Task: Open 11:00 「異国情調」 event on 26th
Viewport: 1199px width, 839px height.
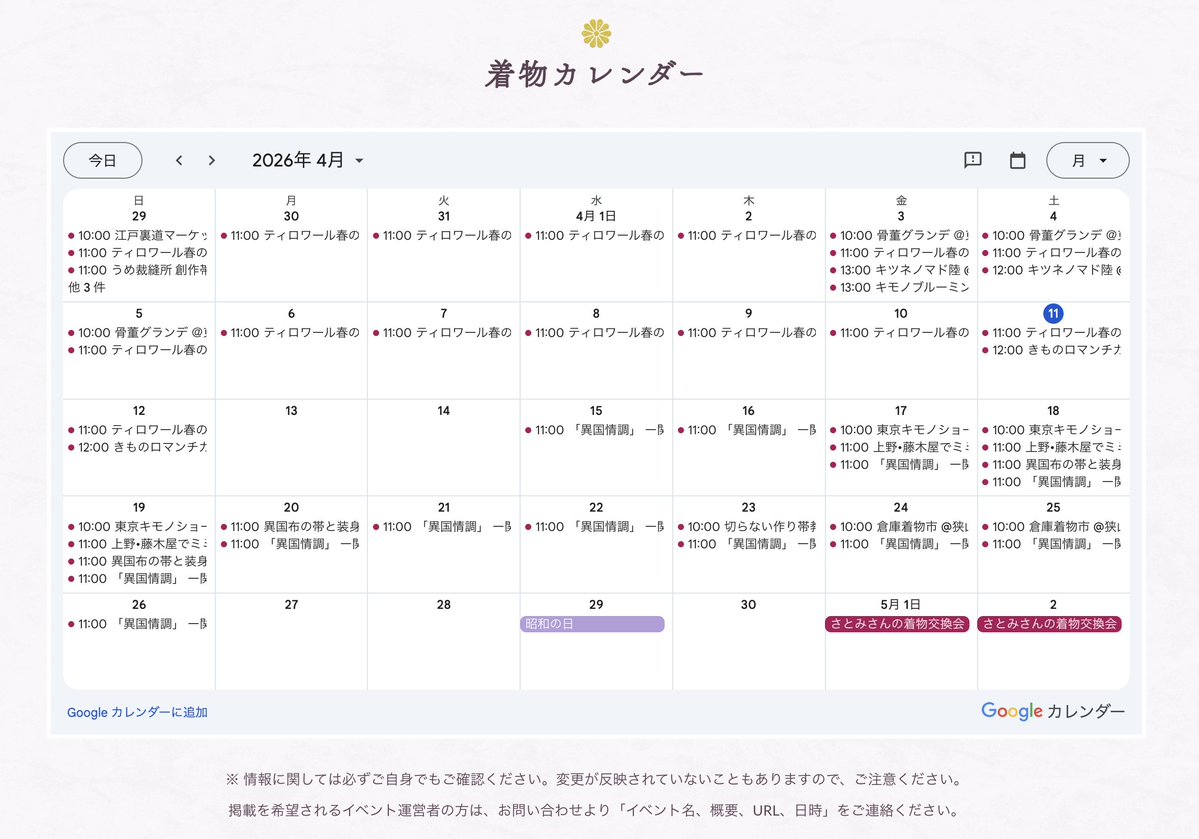Action: [x=138, y=624]
